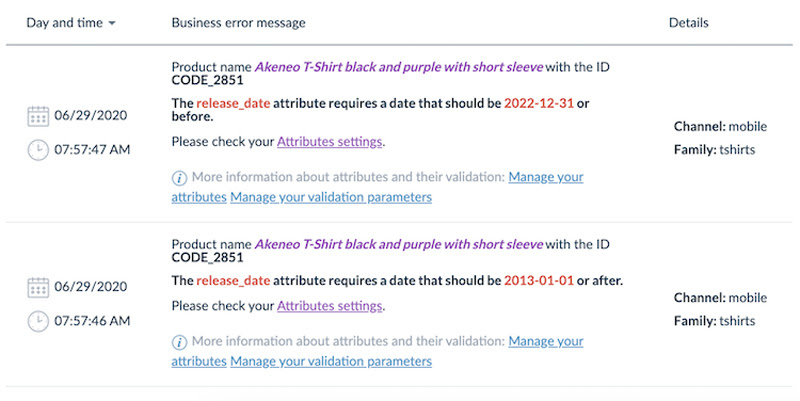Click the clock icon beside 07:57:47 AM
The height and width of the screenshot is (401, 800).
tap(38, 149)
